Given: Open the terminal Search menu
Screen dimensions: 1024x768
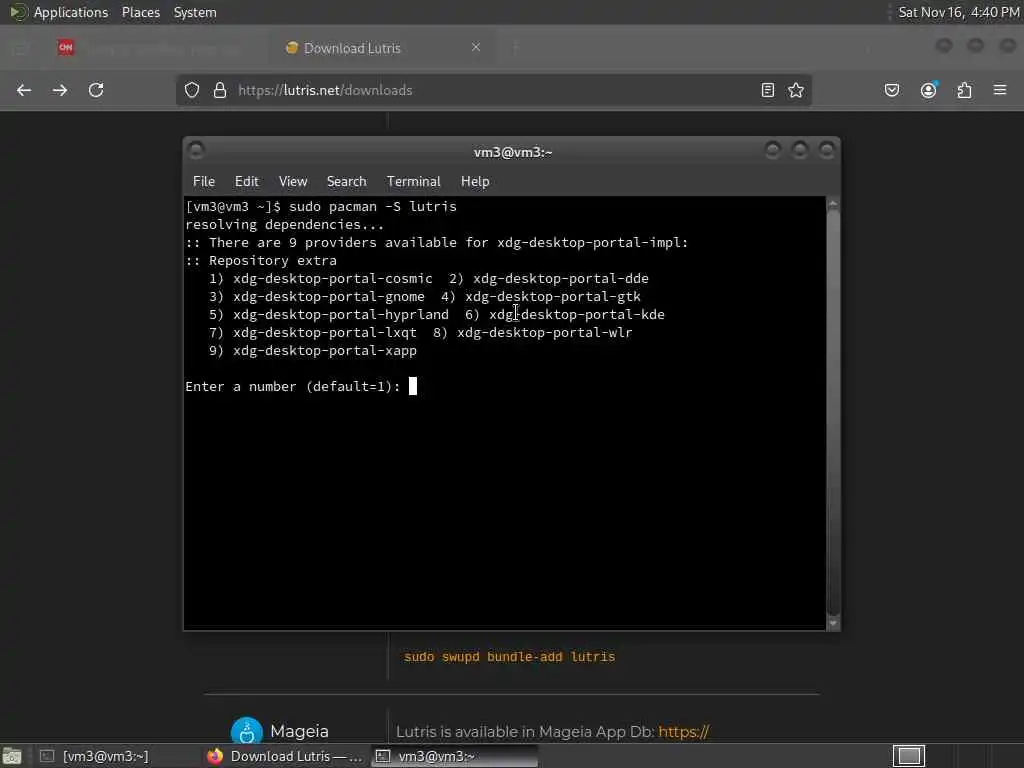Looking at the screenshot, I should pyautogui.click(x=346, y=182).
